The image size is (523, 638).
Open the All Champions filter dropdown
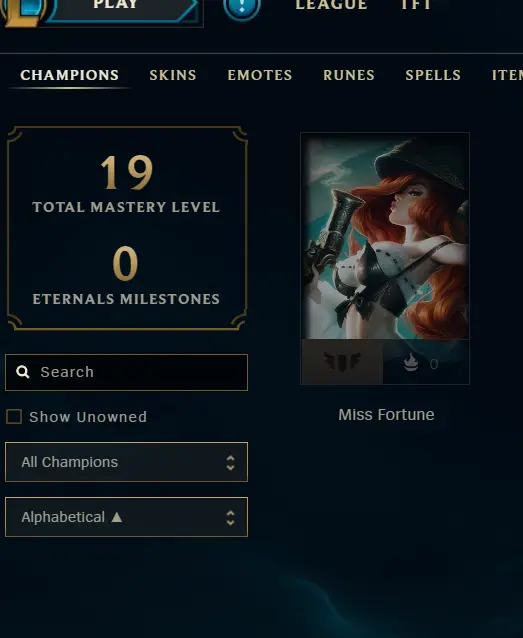coord(126,462)
